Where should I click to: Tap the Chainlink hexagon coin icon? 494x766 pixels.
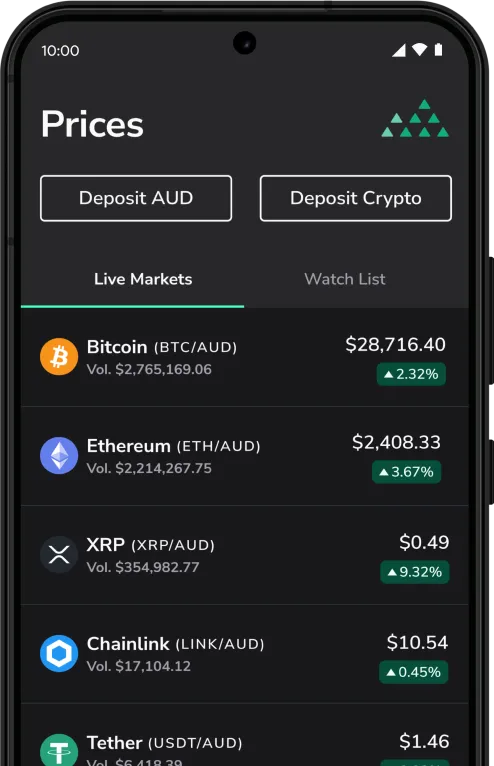click(x=59, y=653)
